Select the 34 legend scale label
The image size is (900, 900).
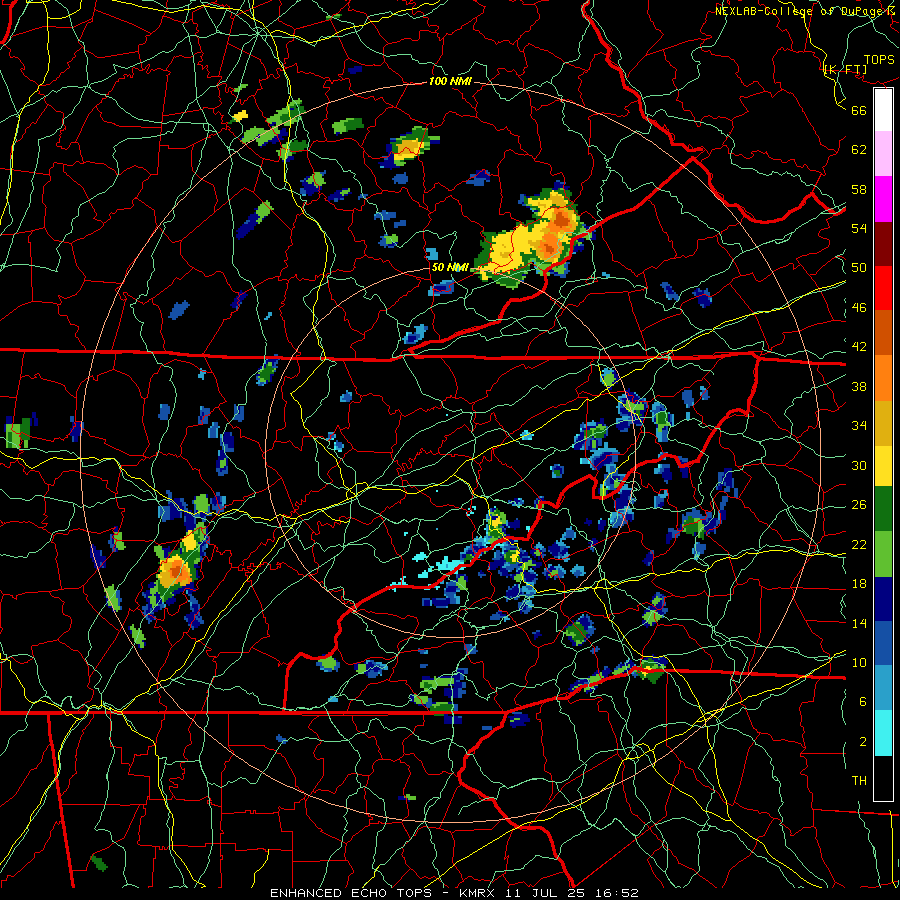pyautogui.click(x=859, y=425)
